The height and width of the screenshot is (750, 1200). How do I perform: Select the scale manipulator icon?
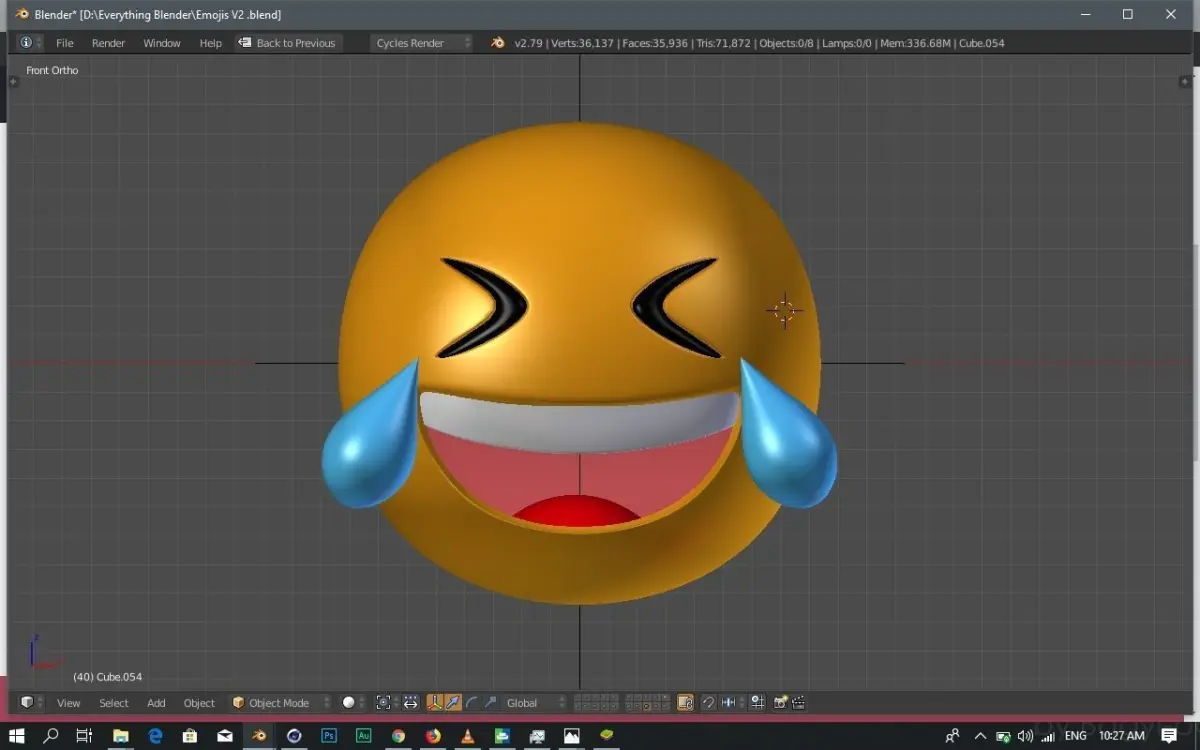pos(490,703)
